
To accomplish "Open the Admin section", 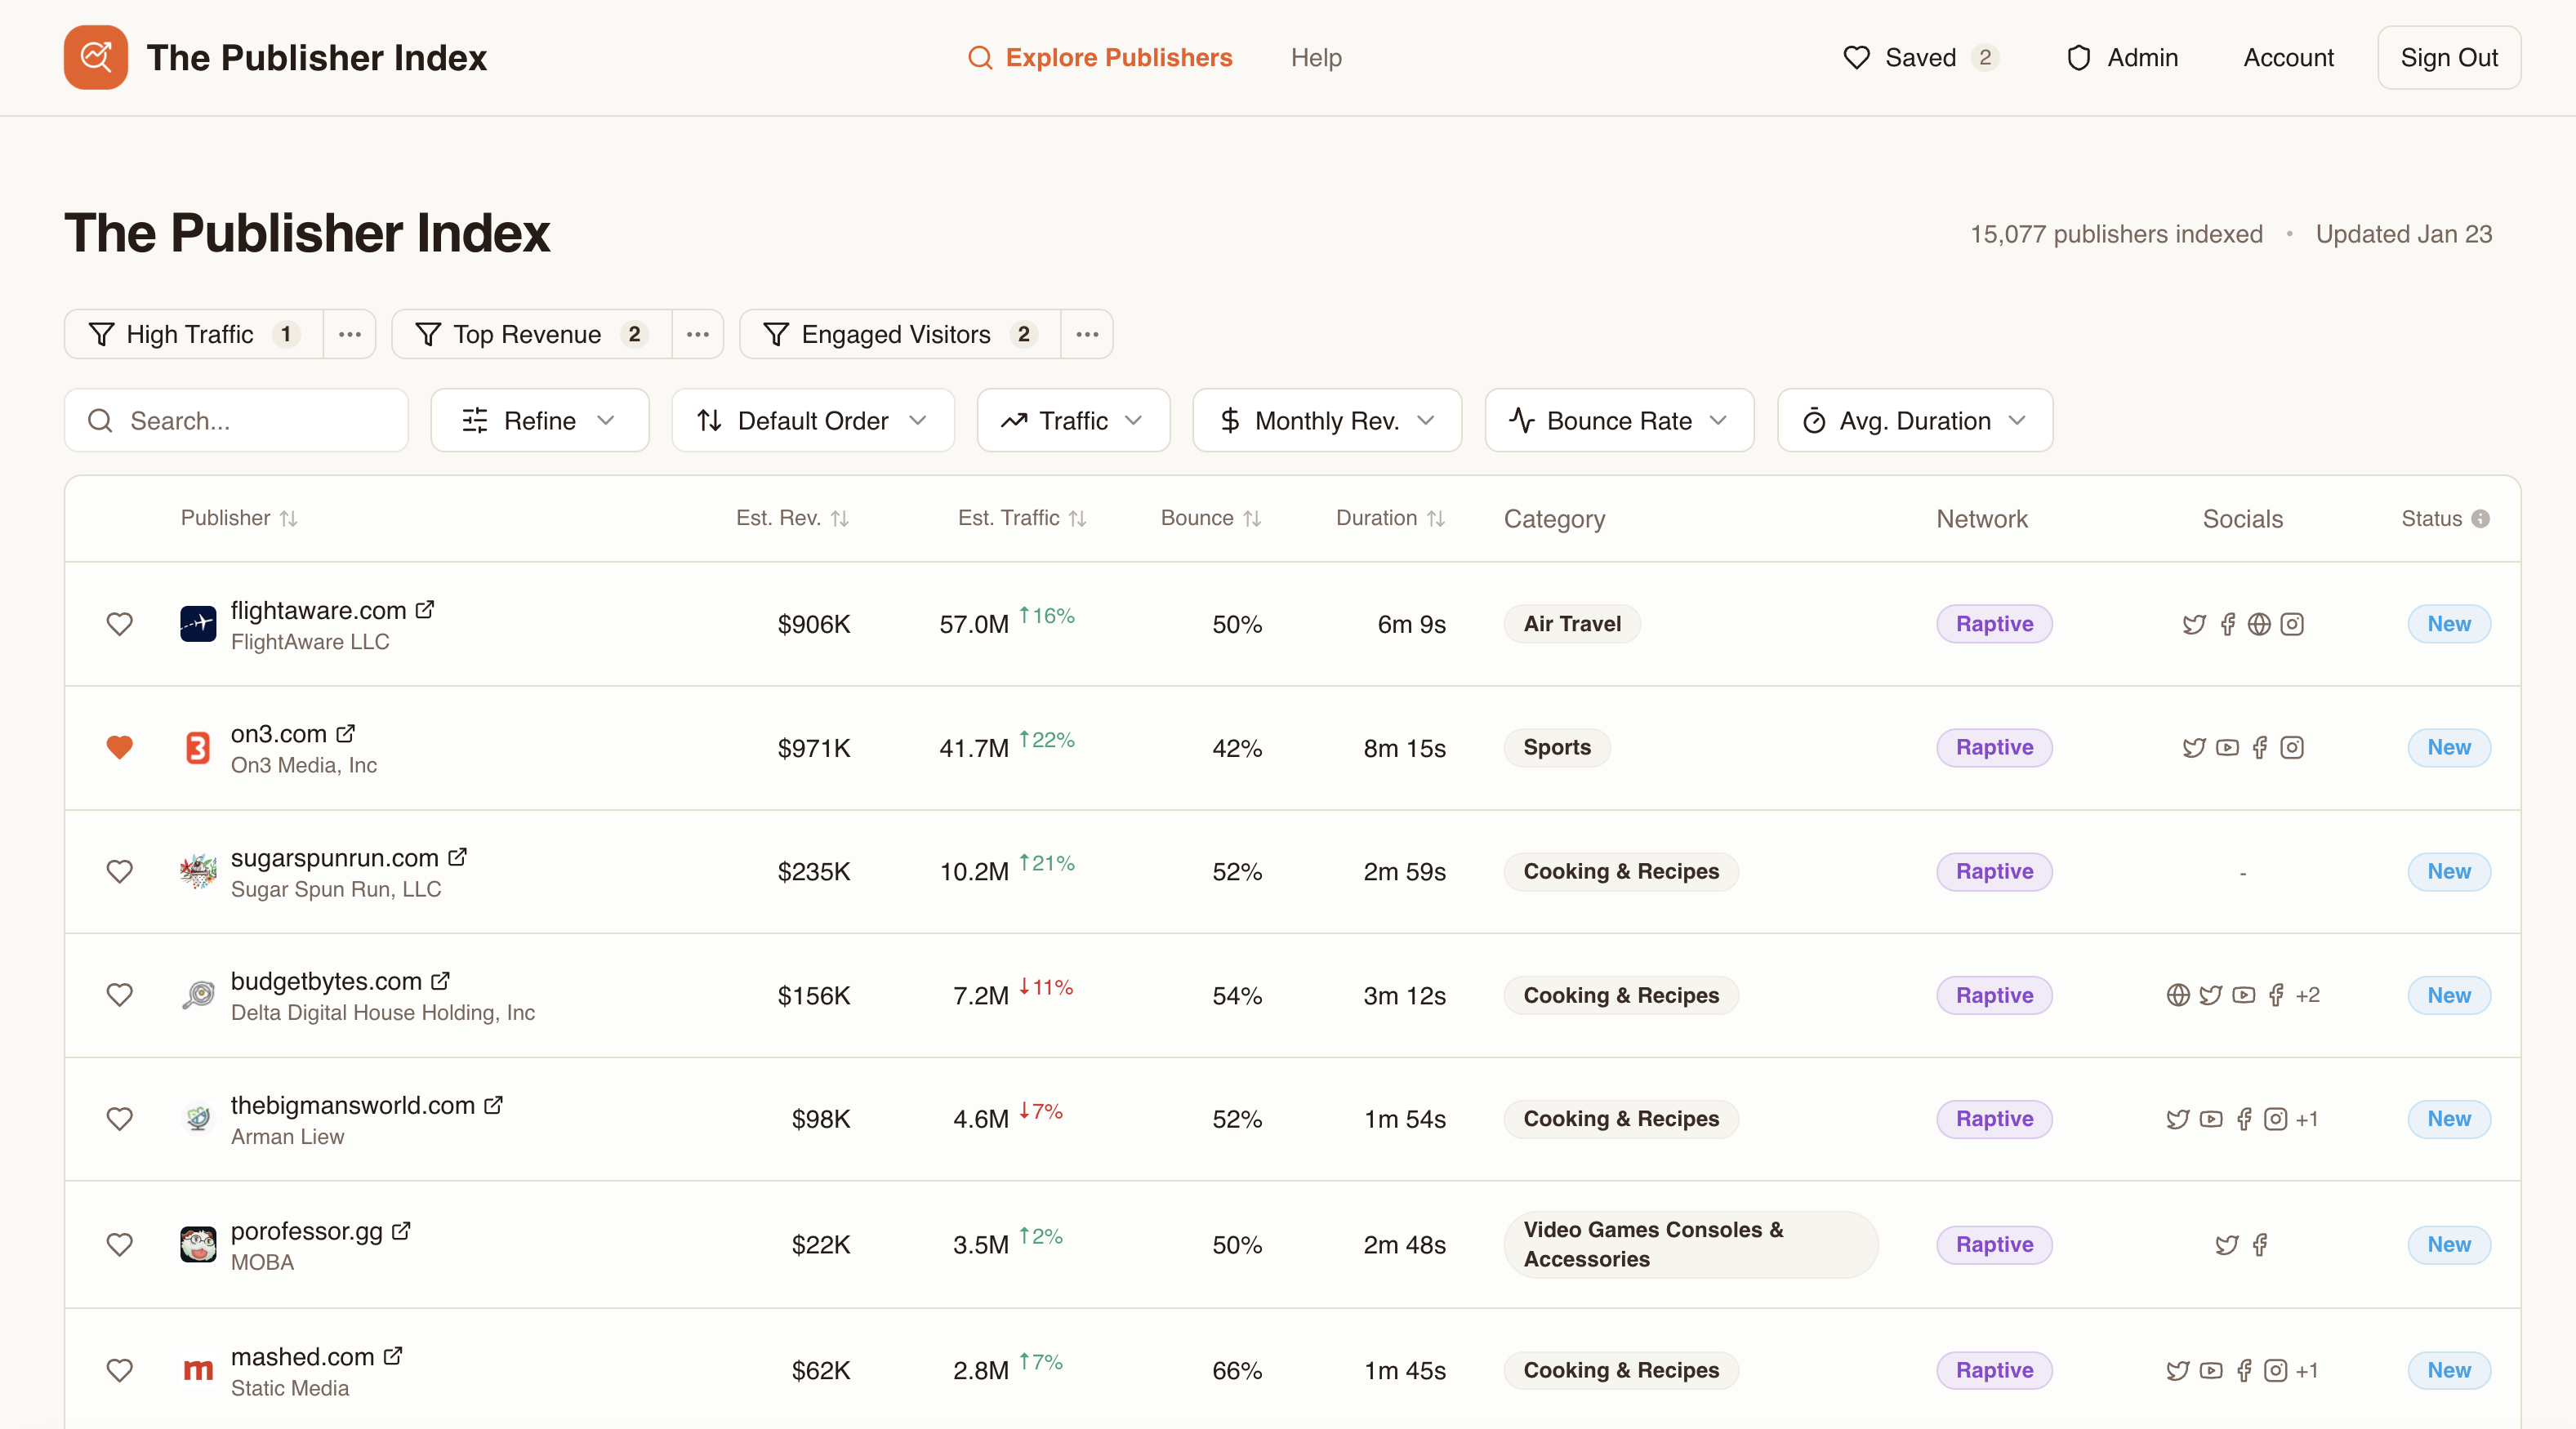I will click(2122, 57).
